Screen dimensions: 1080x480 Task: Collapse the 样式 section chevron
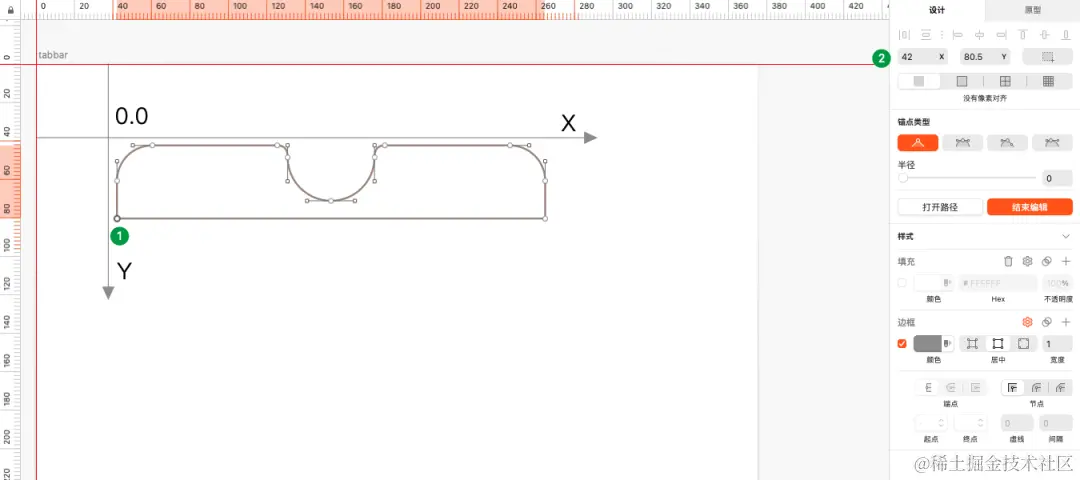point(1066,236)
